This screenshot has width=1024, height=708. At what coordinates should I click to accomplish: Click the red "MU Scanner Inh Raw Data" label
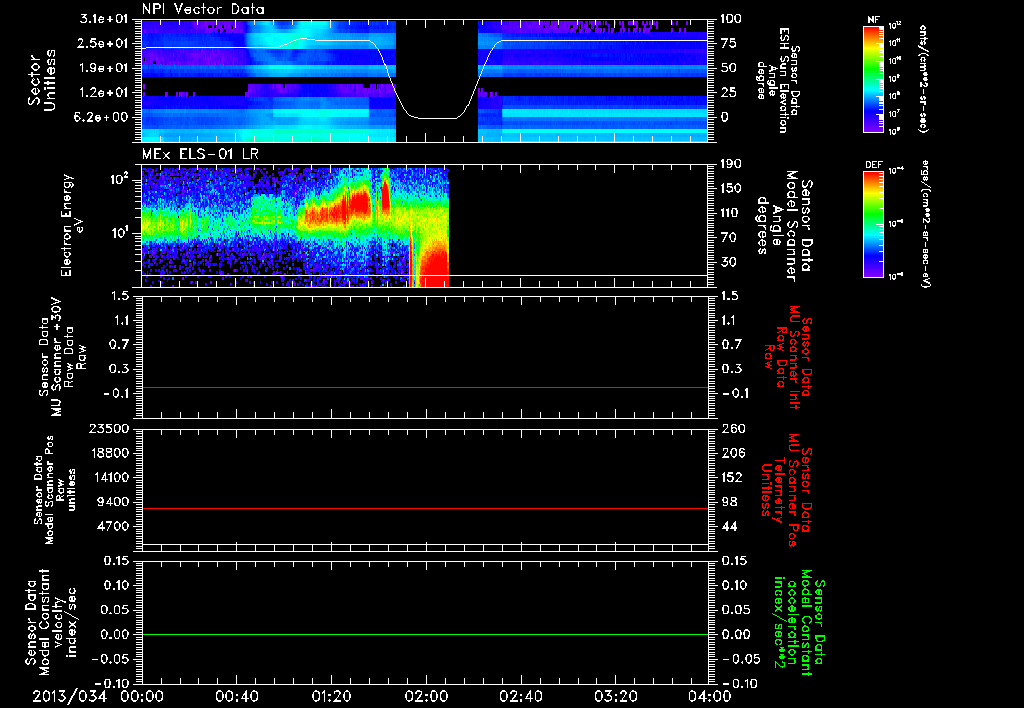(x=788, y=357)
